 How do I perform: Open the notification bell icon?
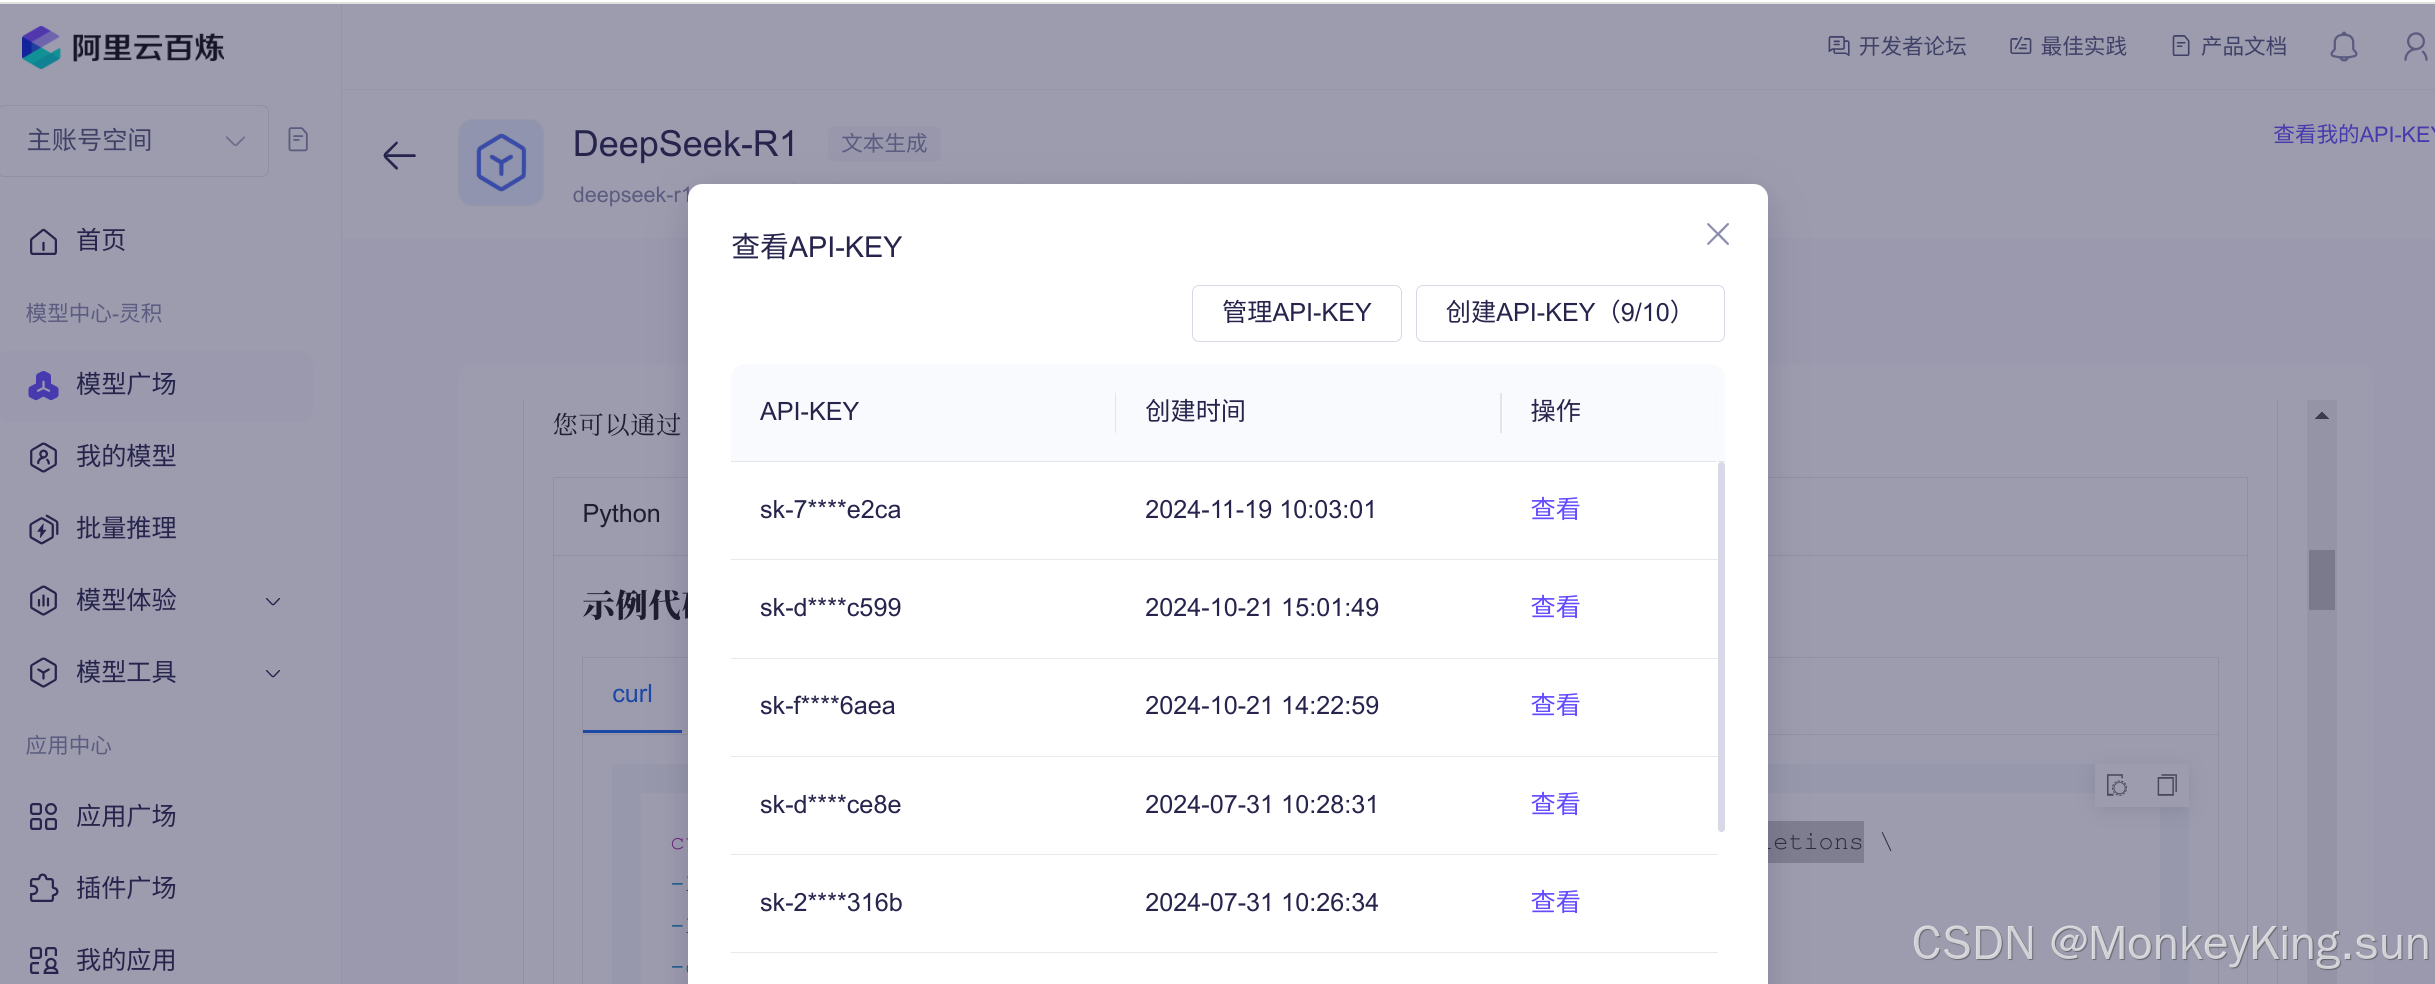coord(2344,47)
